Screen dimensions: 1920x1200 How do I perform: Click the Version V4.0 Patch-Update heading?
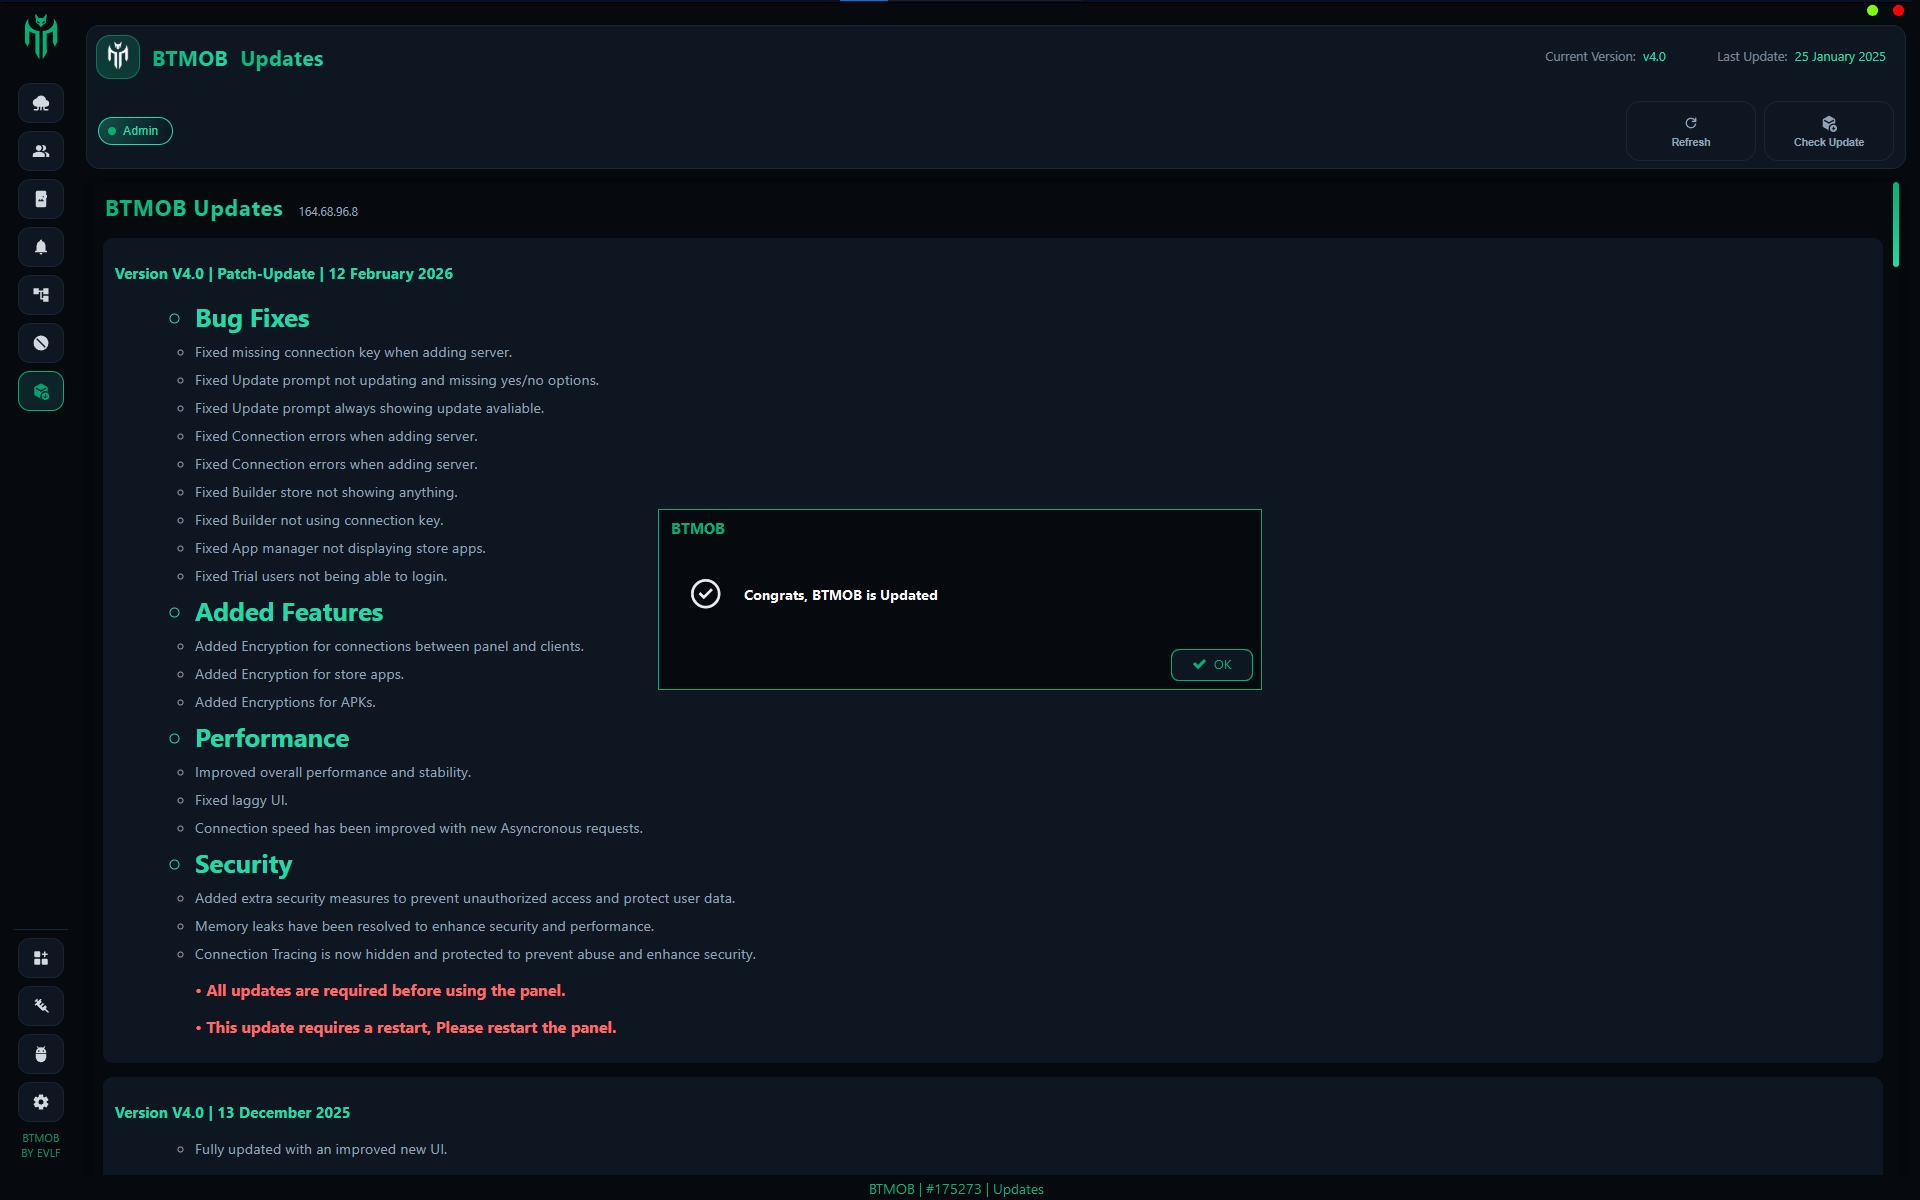coord(283,274)
